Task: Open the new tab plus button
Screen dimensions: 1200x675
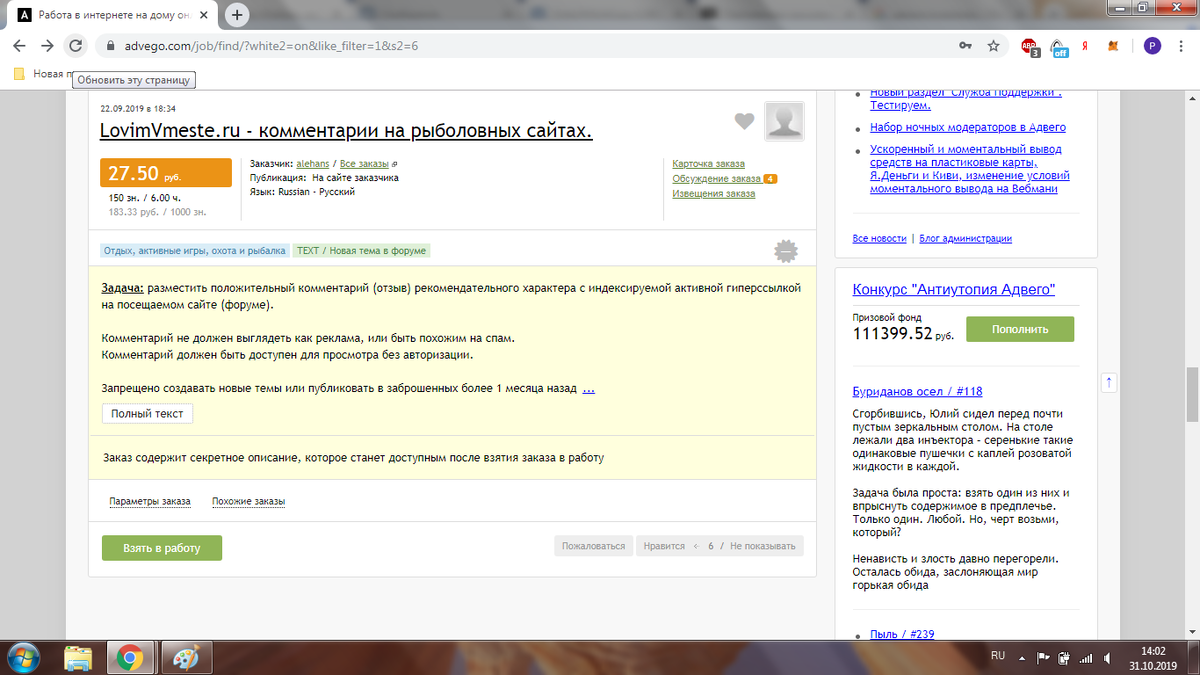Action: click(x=237, y=15)
